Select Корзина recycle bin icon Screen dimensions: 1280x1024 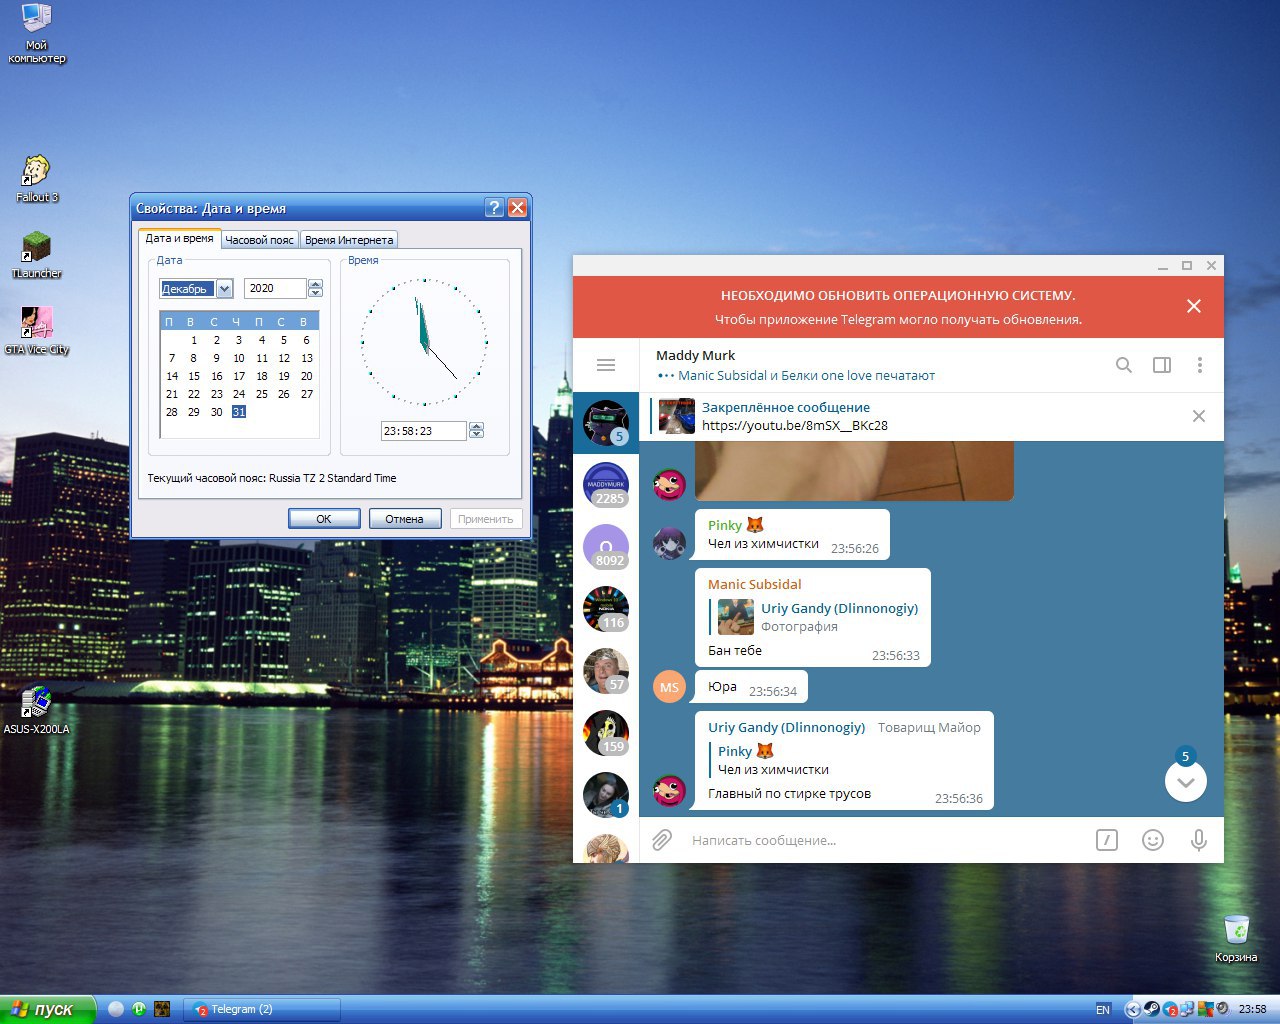point(1236,938)
